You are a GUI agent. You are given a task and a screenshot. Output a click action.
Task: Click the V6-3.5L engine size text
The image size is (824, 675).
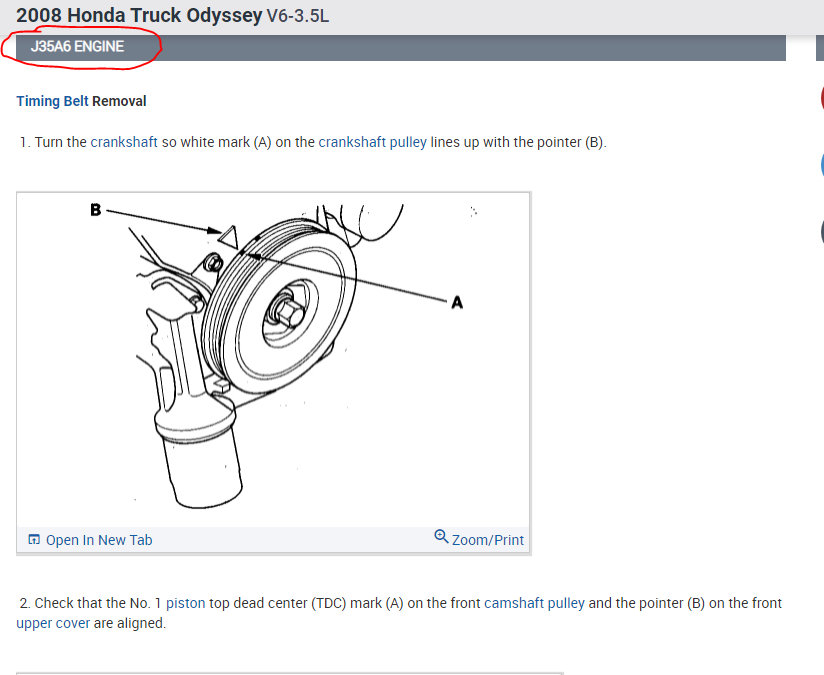297,16
